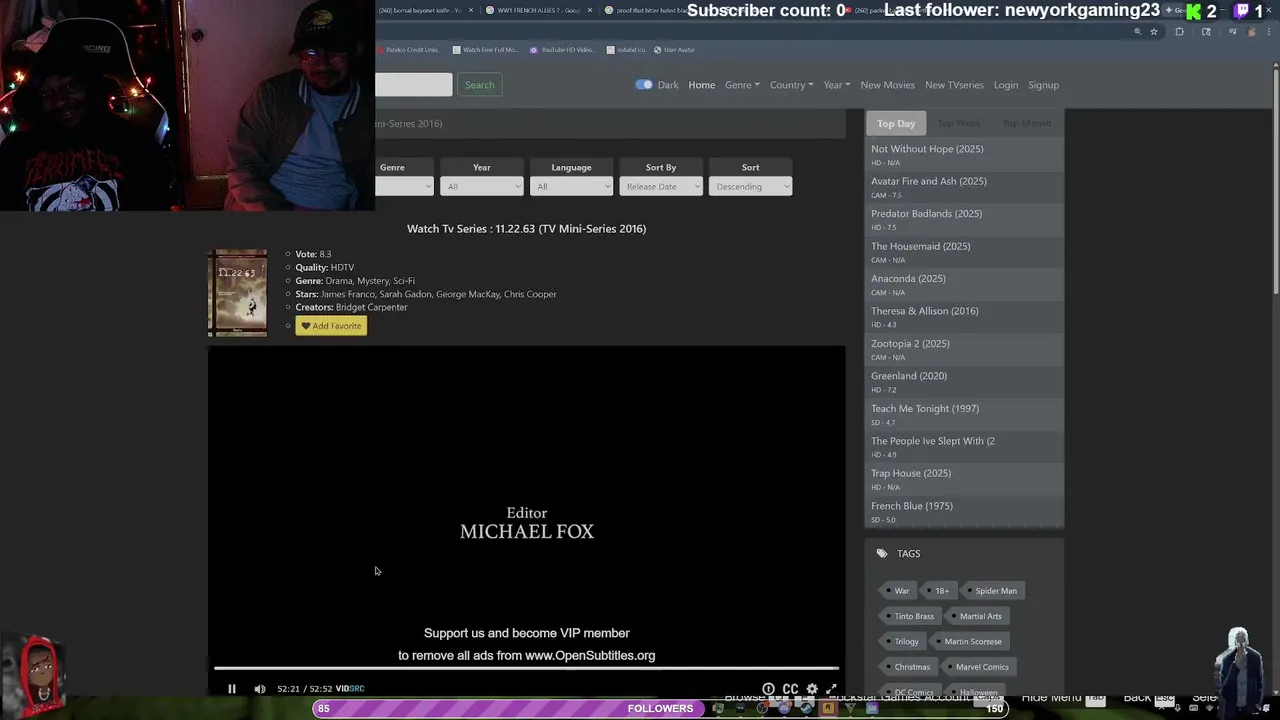Focus the site search input field
This screenshot has width=1280, height=720.
pyautogui.click(x=414, y=85)
